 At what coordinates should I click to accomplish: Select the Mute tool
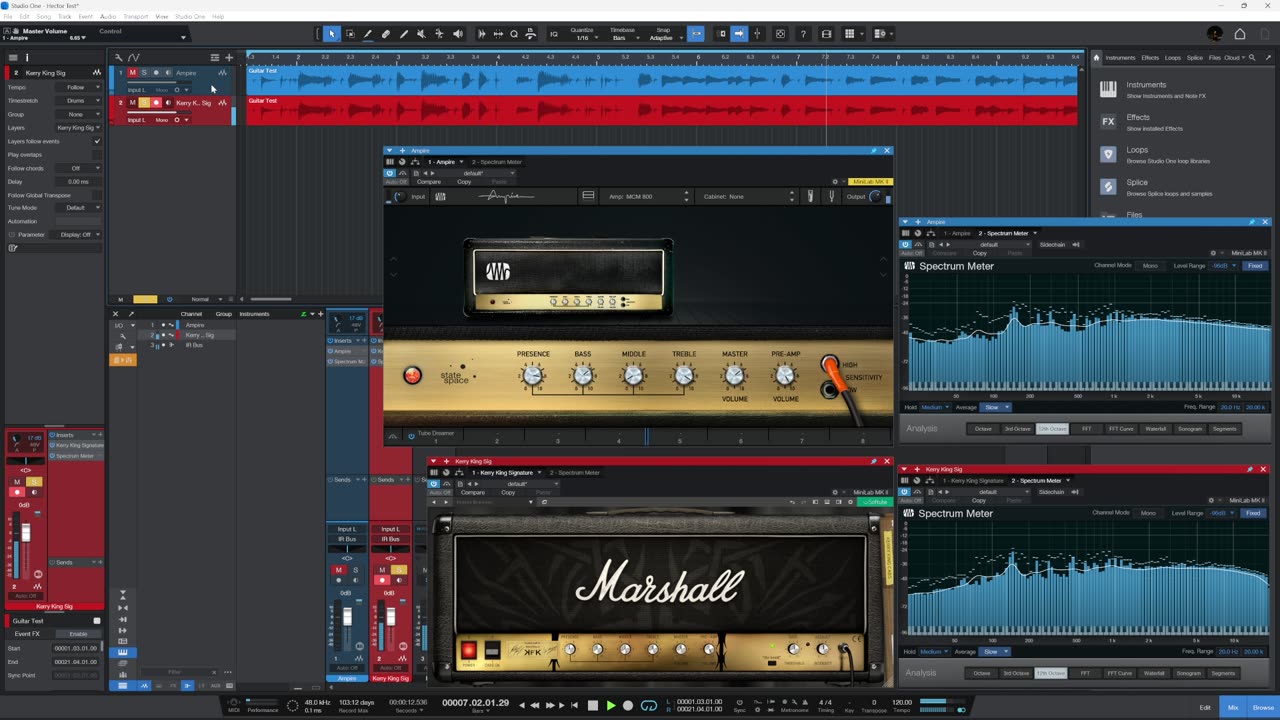coord(422,34)
